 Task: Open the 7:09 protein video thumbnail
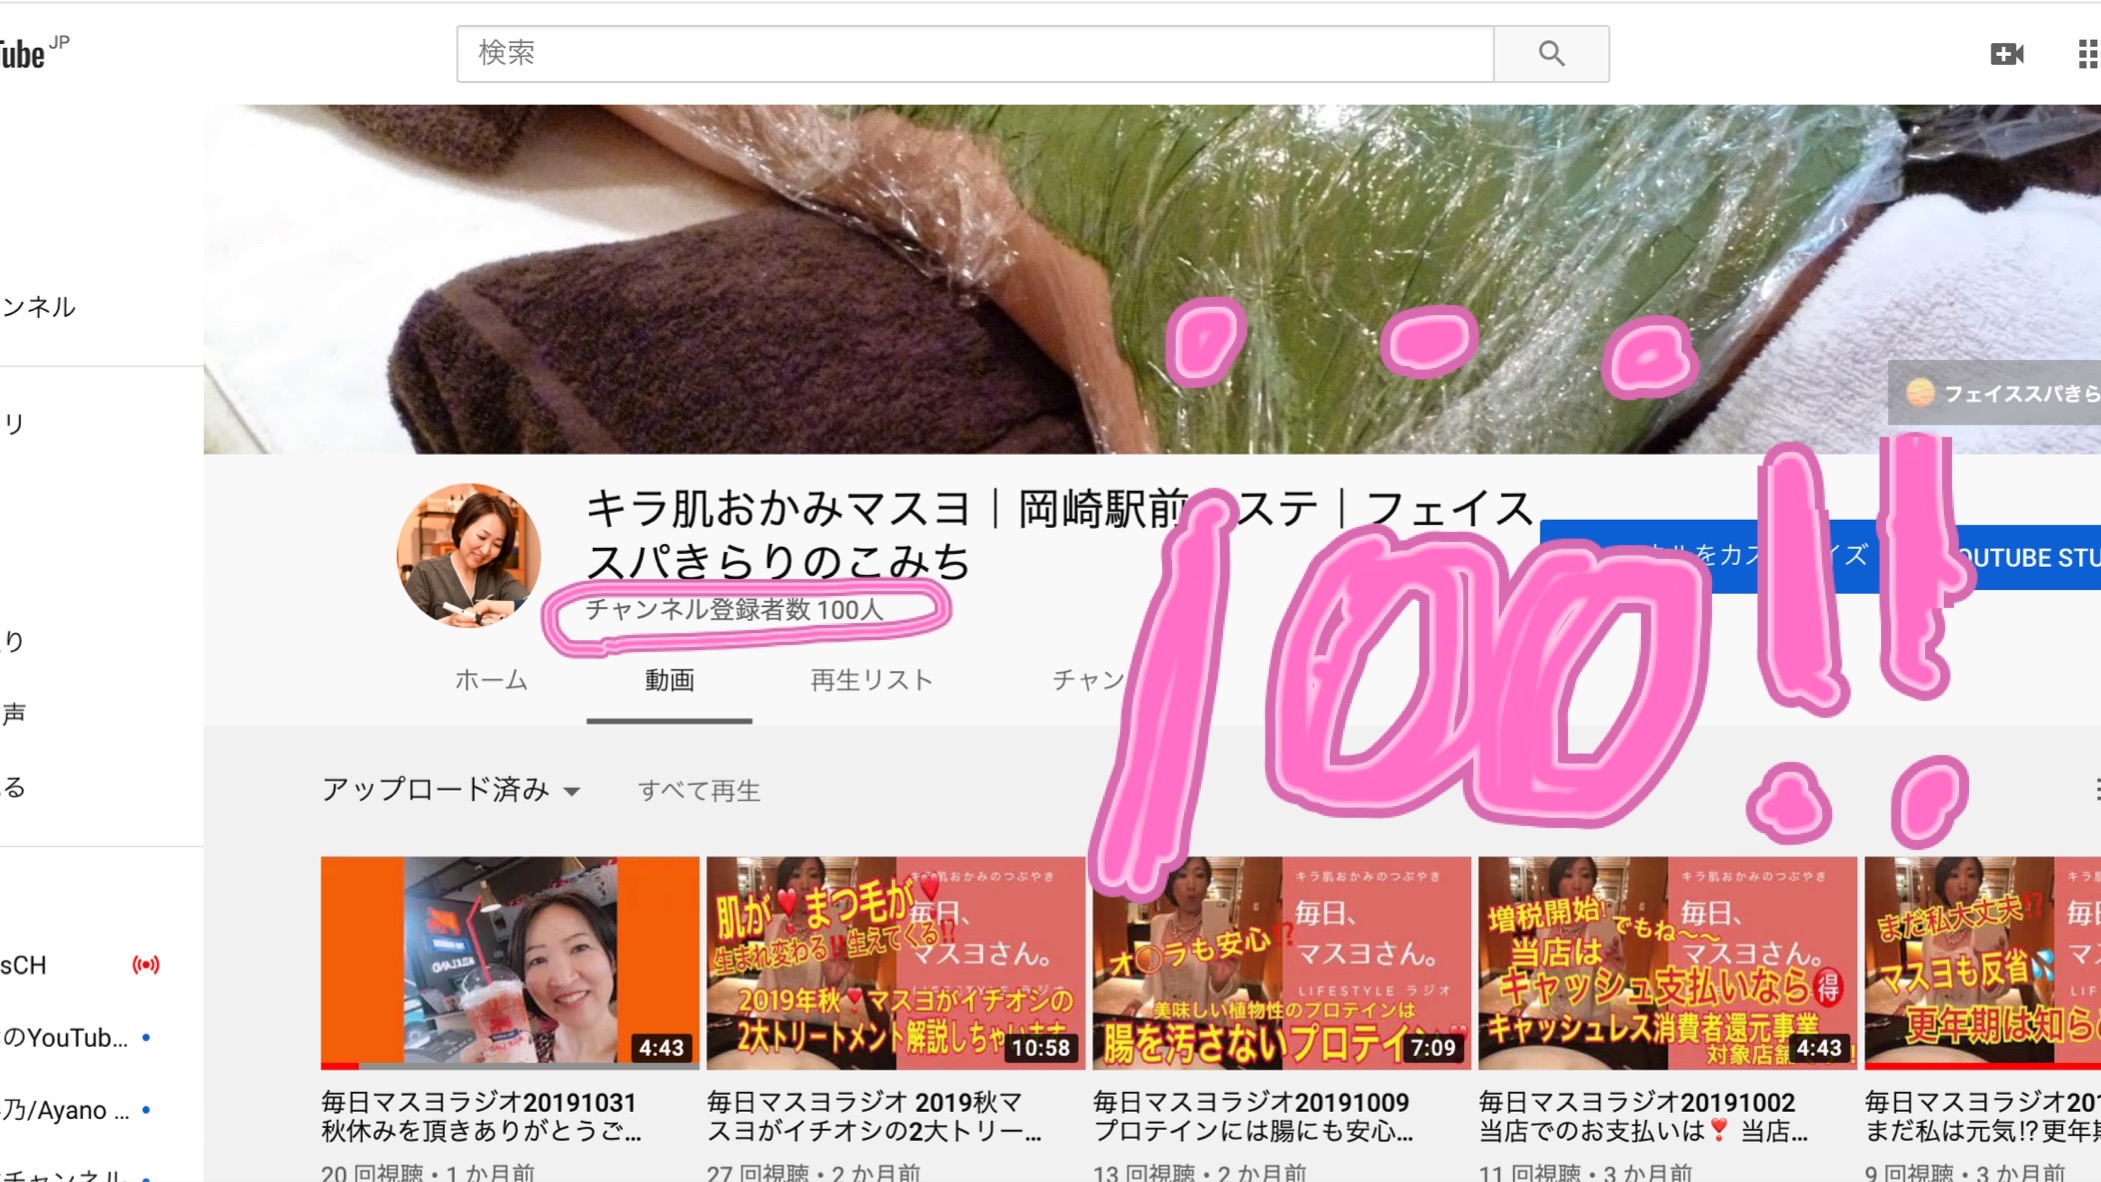(1282, 962)
